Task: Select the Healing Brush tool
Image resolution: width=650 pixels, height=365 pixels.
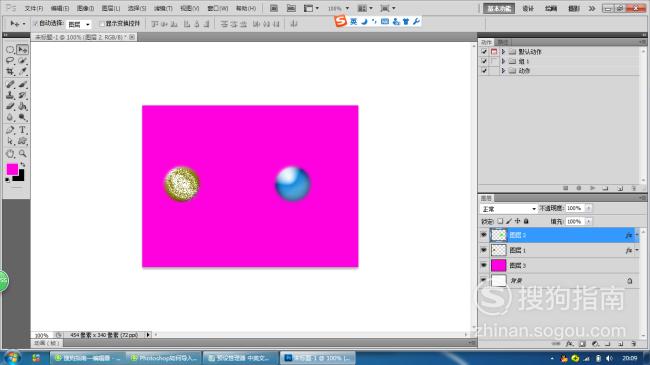Action: (10, 84)
